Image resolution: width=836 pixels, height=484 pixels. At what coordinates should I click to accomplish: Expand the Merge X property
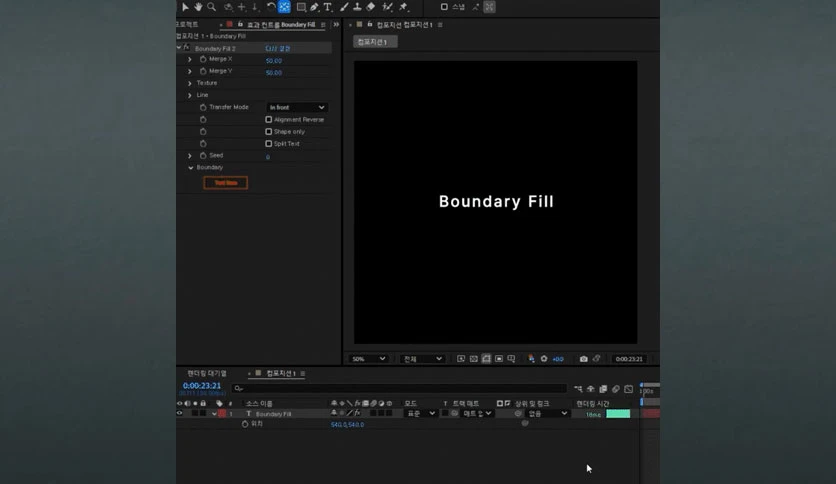190,59
